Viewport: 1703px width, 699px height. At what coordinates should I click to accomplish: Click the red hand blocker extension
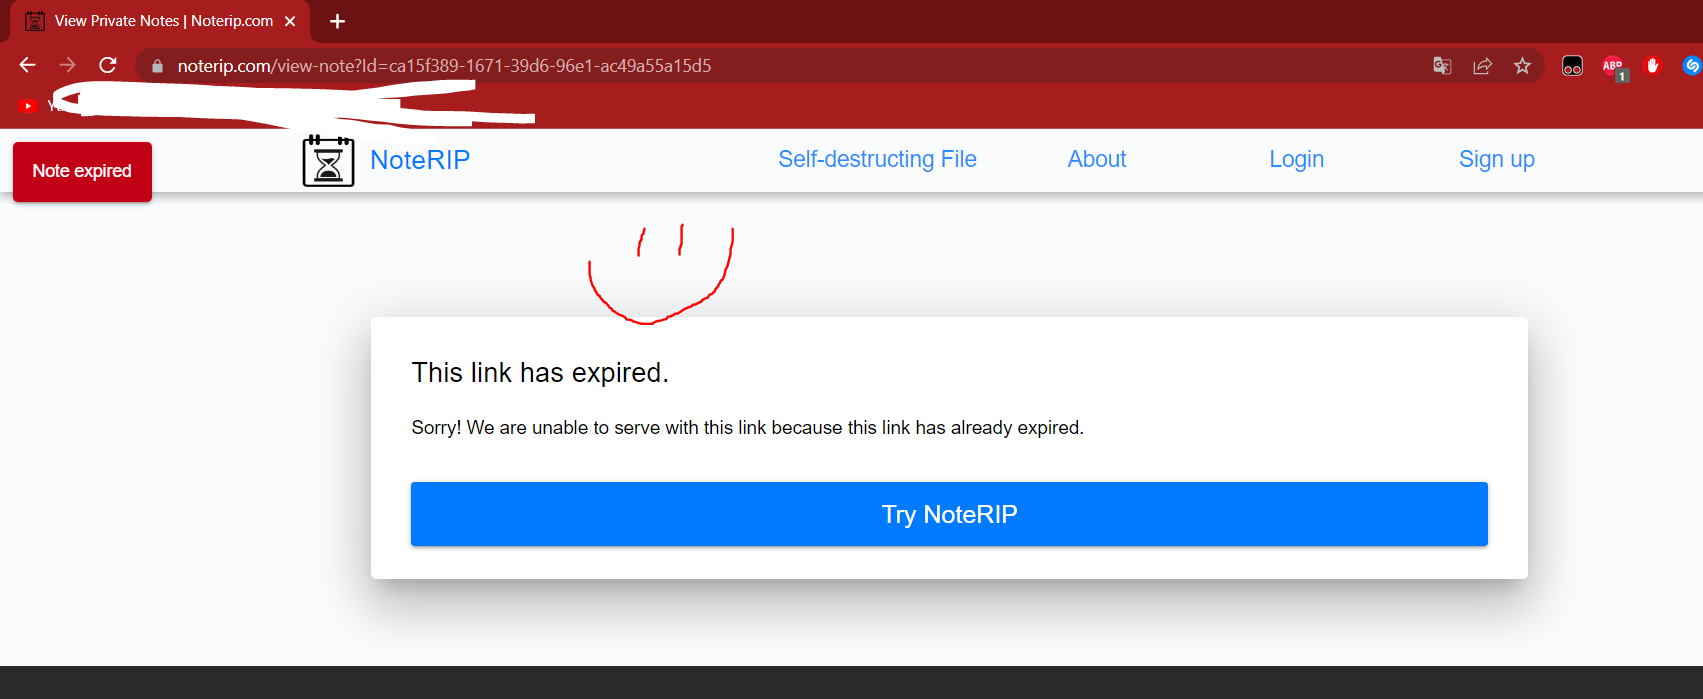tap(1652, 66)
